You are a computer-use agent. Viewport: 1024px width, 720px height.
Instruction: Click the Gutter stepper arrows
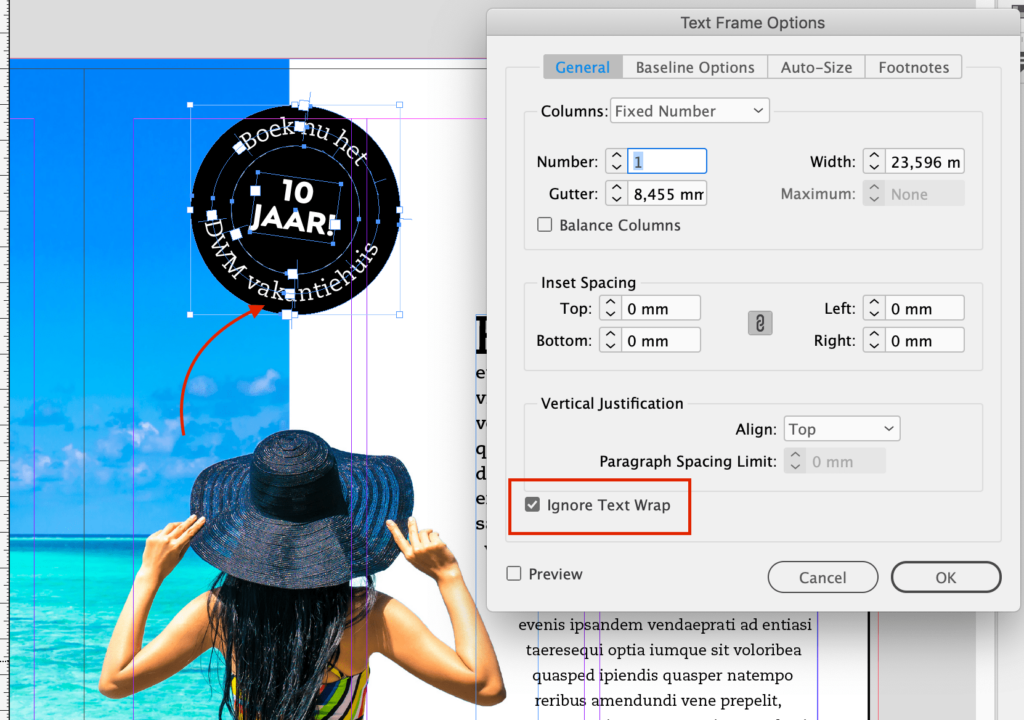pos(615,195)
